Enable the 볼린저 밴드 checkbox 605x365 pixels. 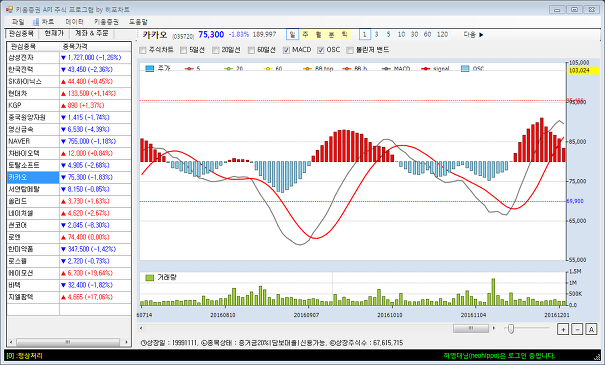point(350,50)
